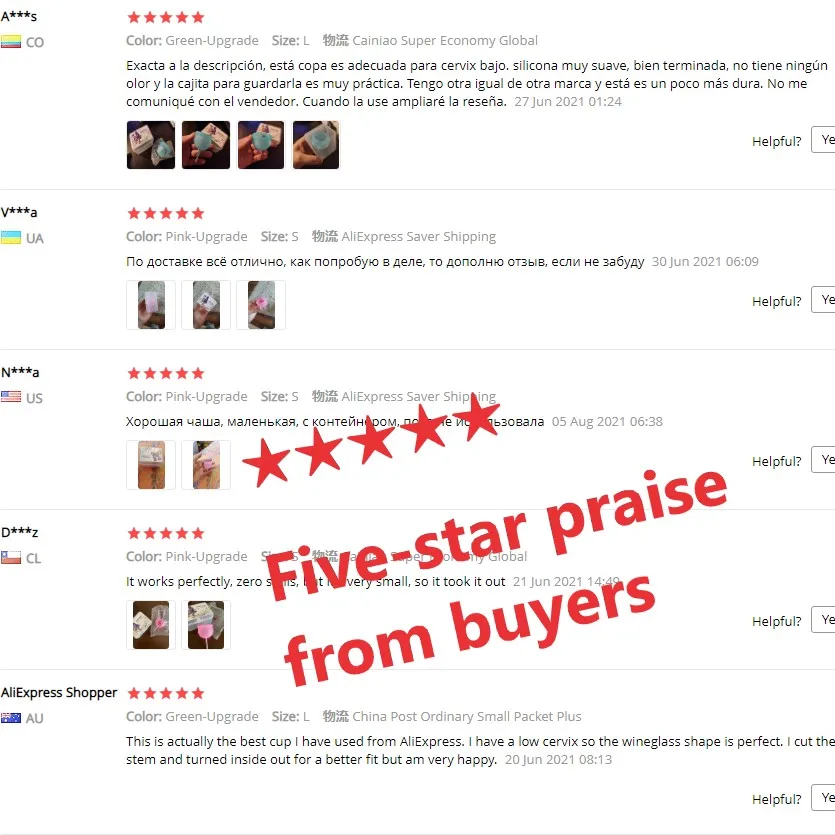Screen dimensions: 835x835
Task: Open third photo in V***a review
Action: pyautogui.click(x=261, y=305)
